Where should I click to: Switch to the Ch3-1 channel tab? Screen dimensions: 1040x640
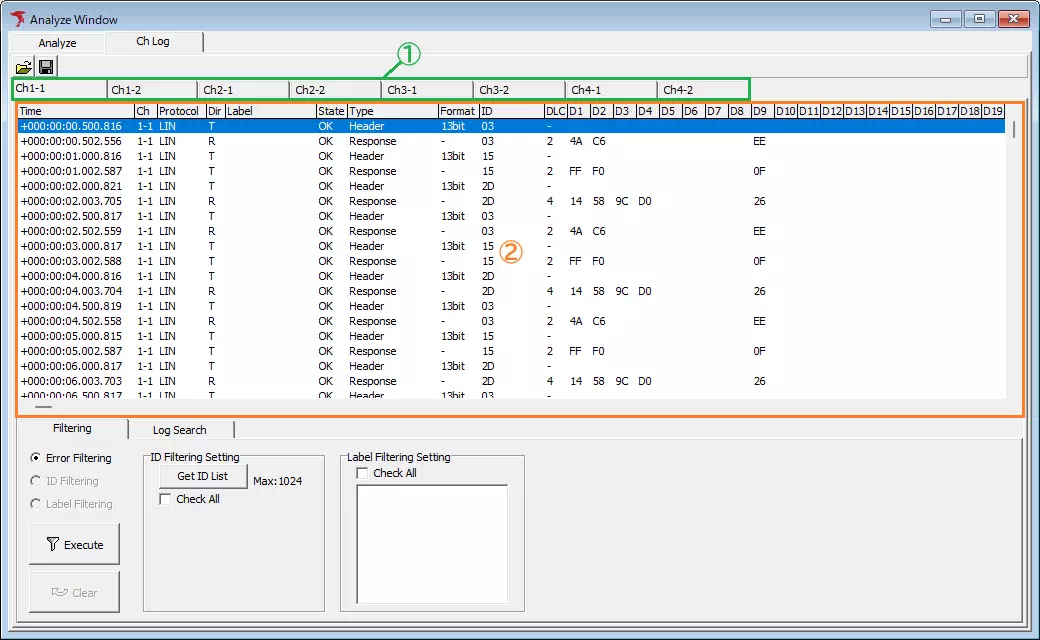tap(427, 89)
